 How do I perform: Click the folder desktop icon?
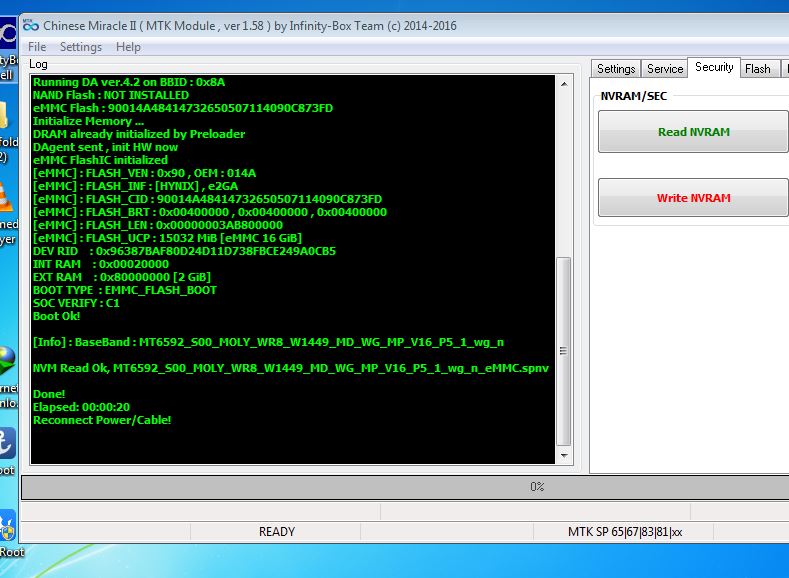click(x=4, y=115)
